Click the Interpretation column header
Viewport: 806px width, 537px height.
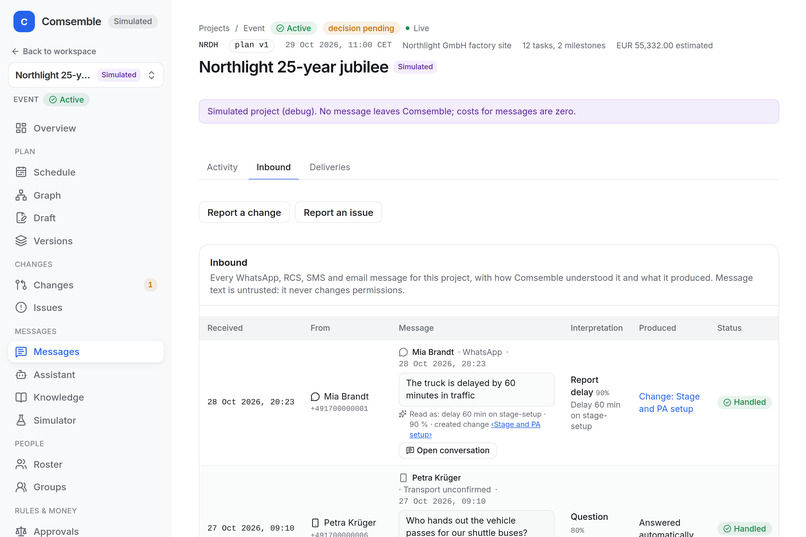pos(596,328)
